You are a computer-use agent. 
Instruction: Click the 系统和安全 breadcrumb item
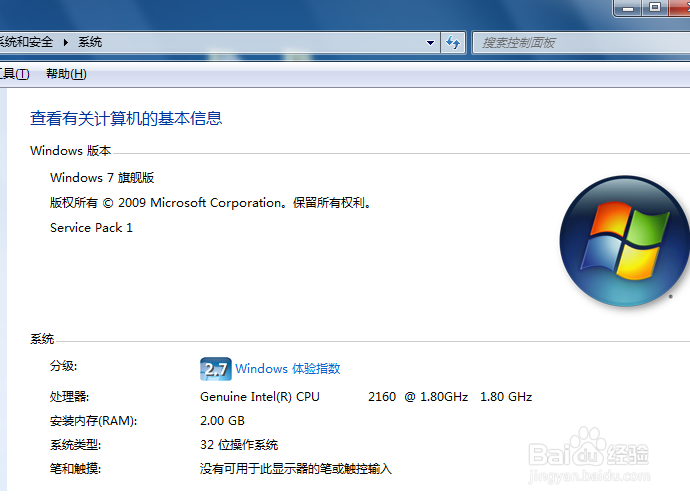point(26,42)
